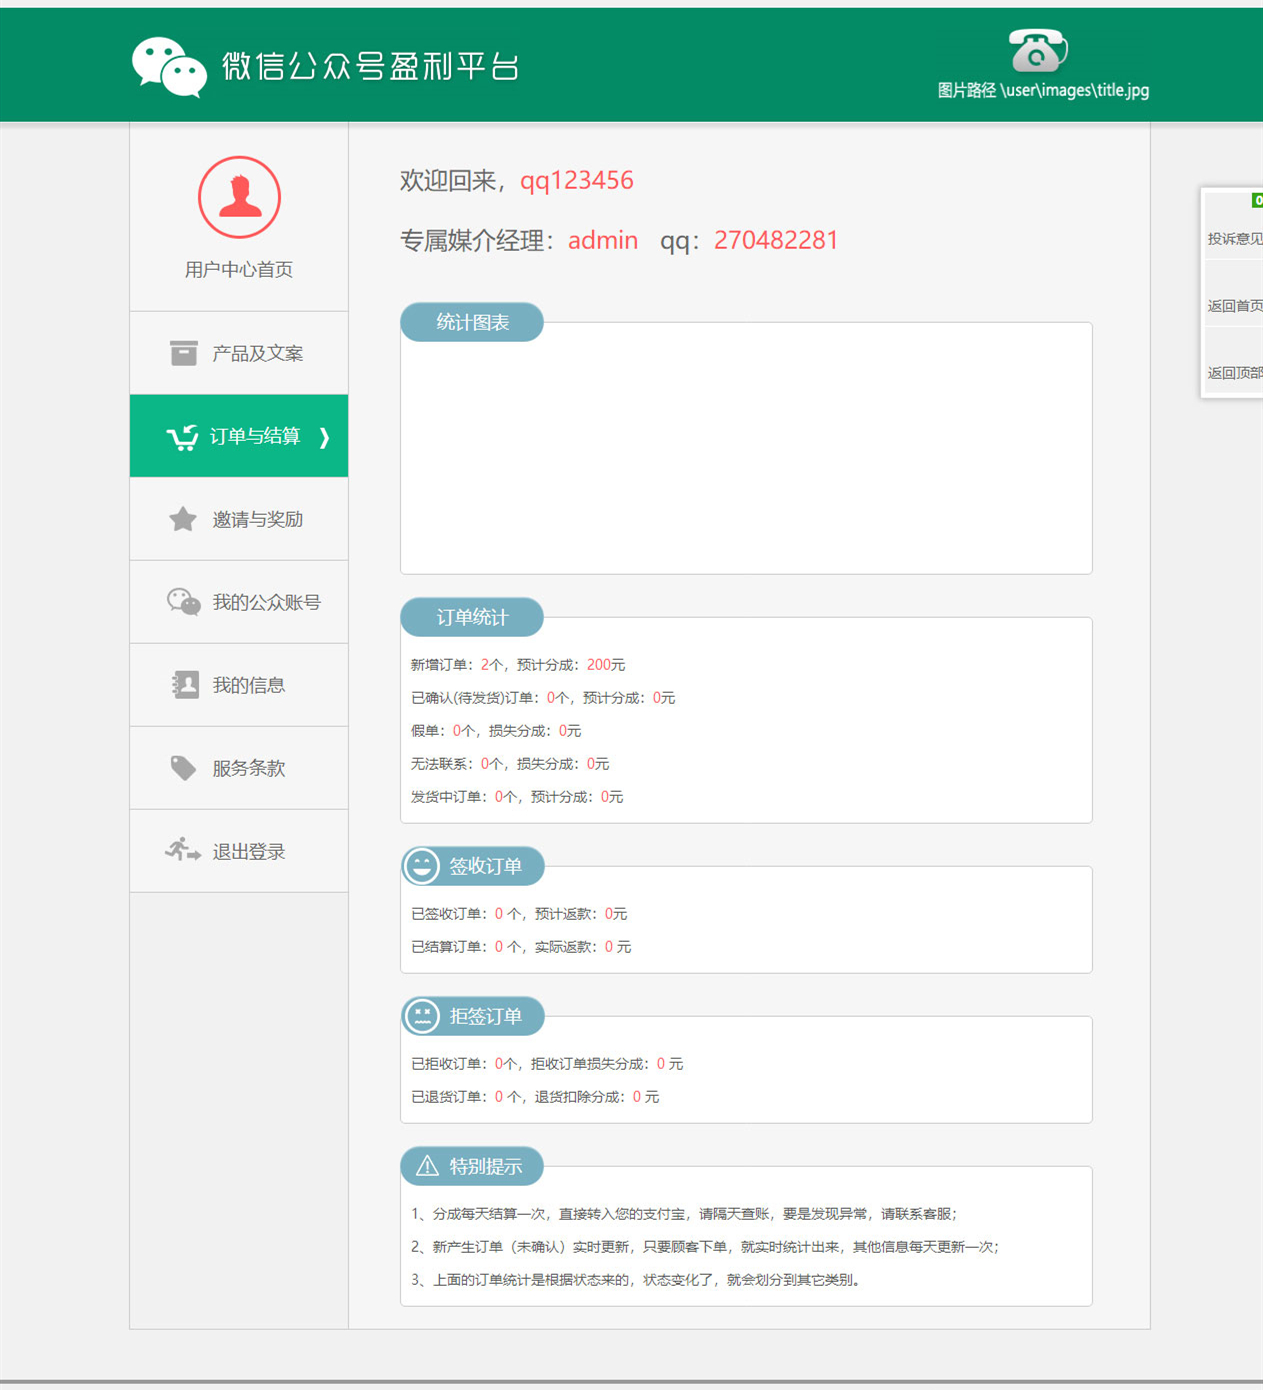Click the telephone icon in header

[1037, 51]
